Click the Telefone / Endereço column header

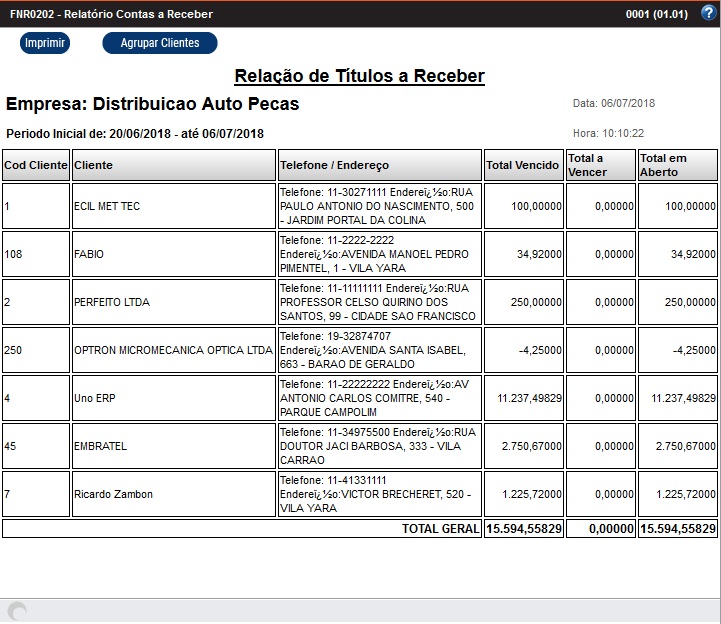tap(379, 165)
